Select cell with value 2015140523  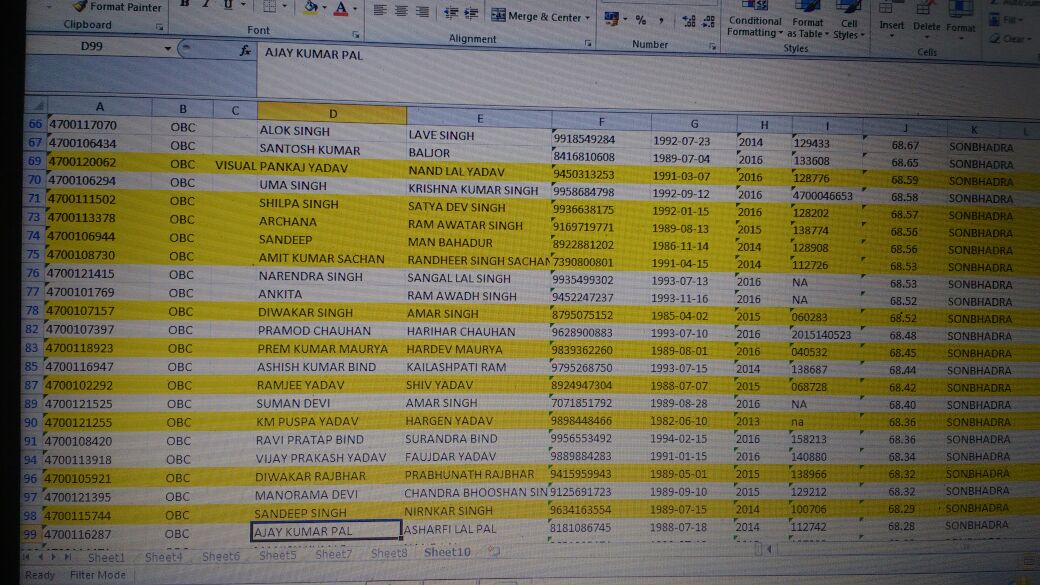pyautogui.click(x=824, y=335)
